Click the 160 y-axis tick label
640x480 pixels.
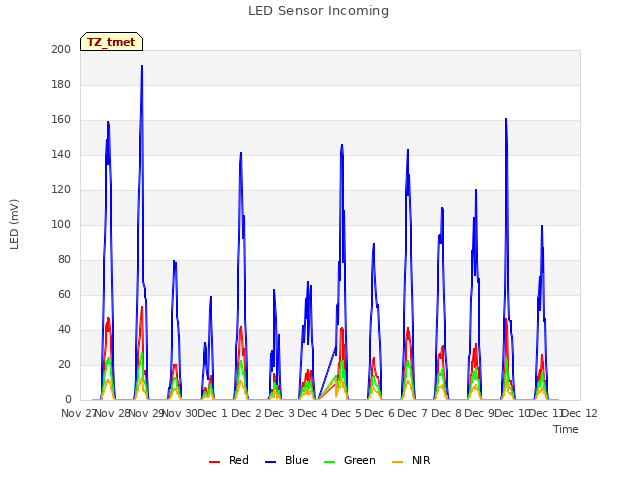[x=61, y=120]
